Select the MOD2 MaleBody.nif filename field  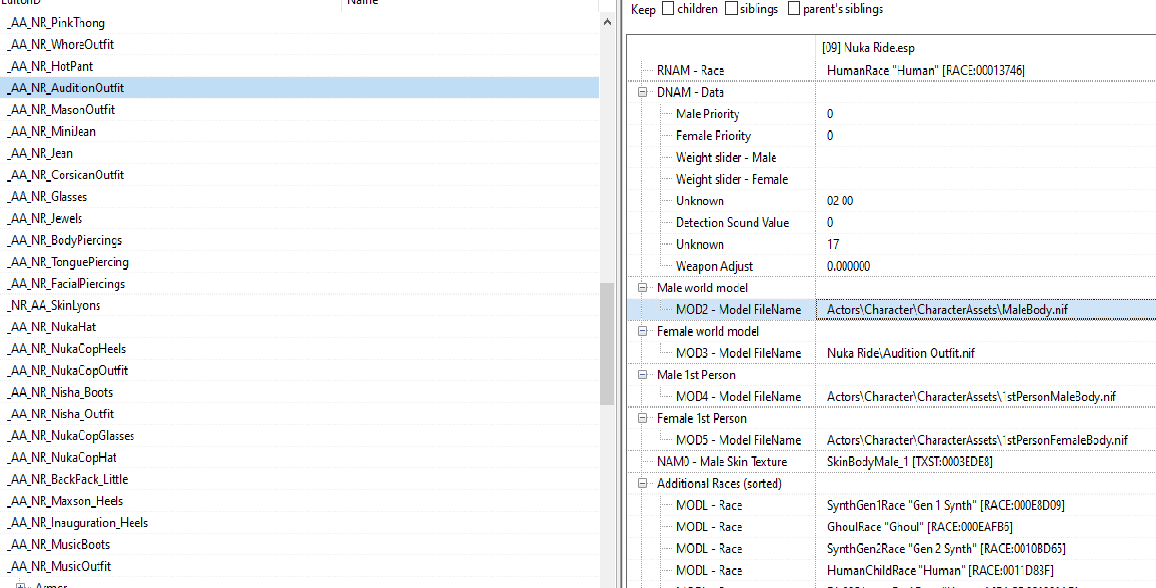point(986,309)
